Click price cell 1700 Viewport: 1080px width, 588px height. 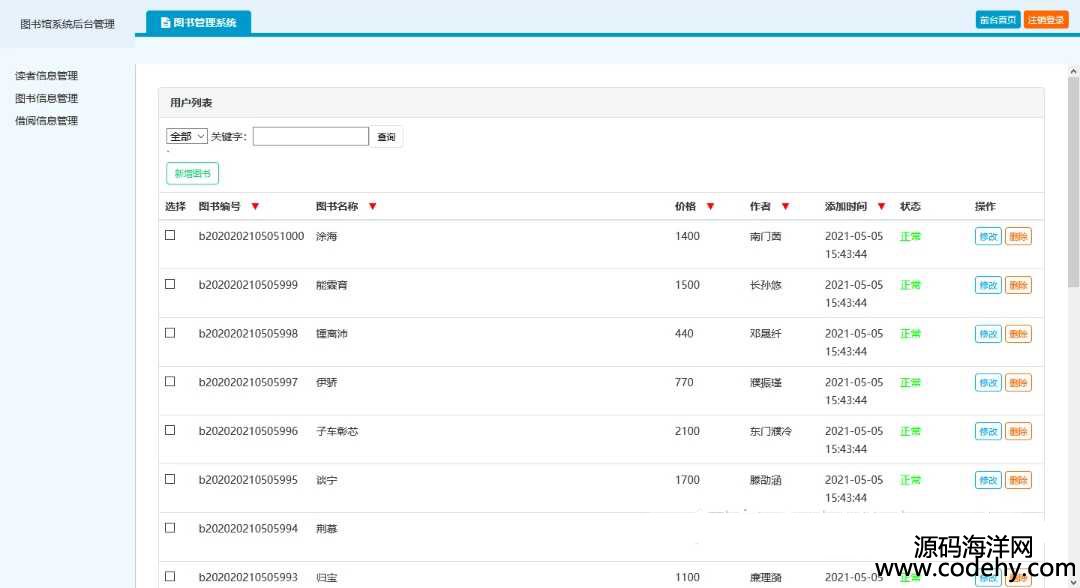687,480
